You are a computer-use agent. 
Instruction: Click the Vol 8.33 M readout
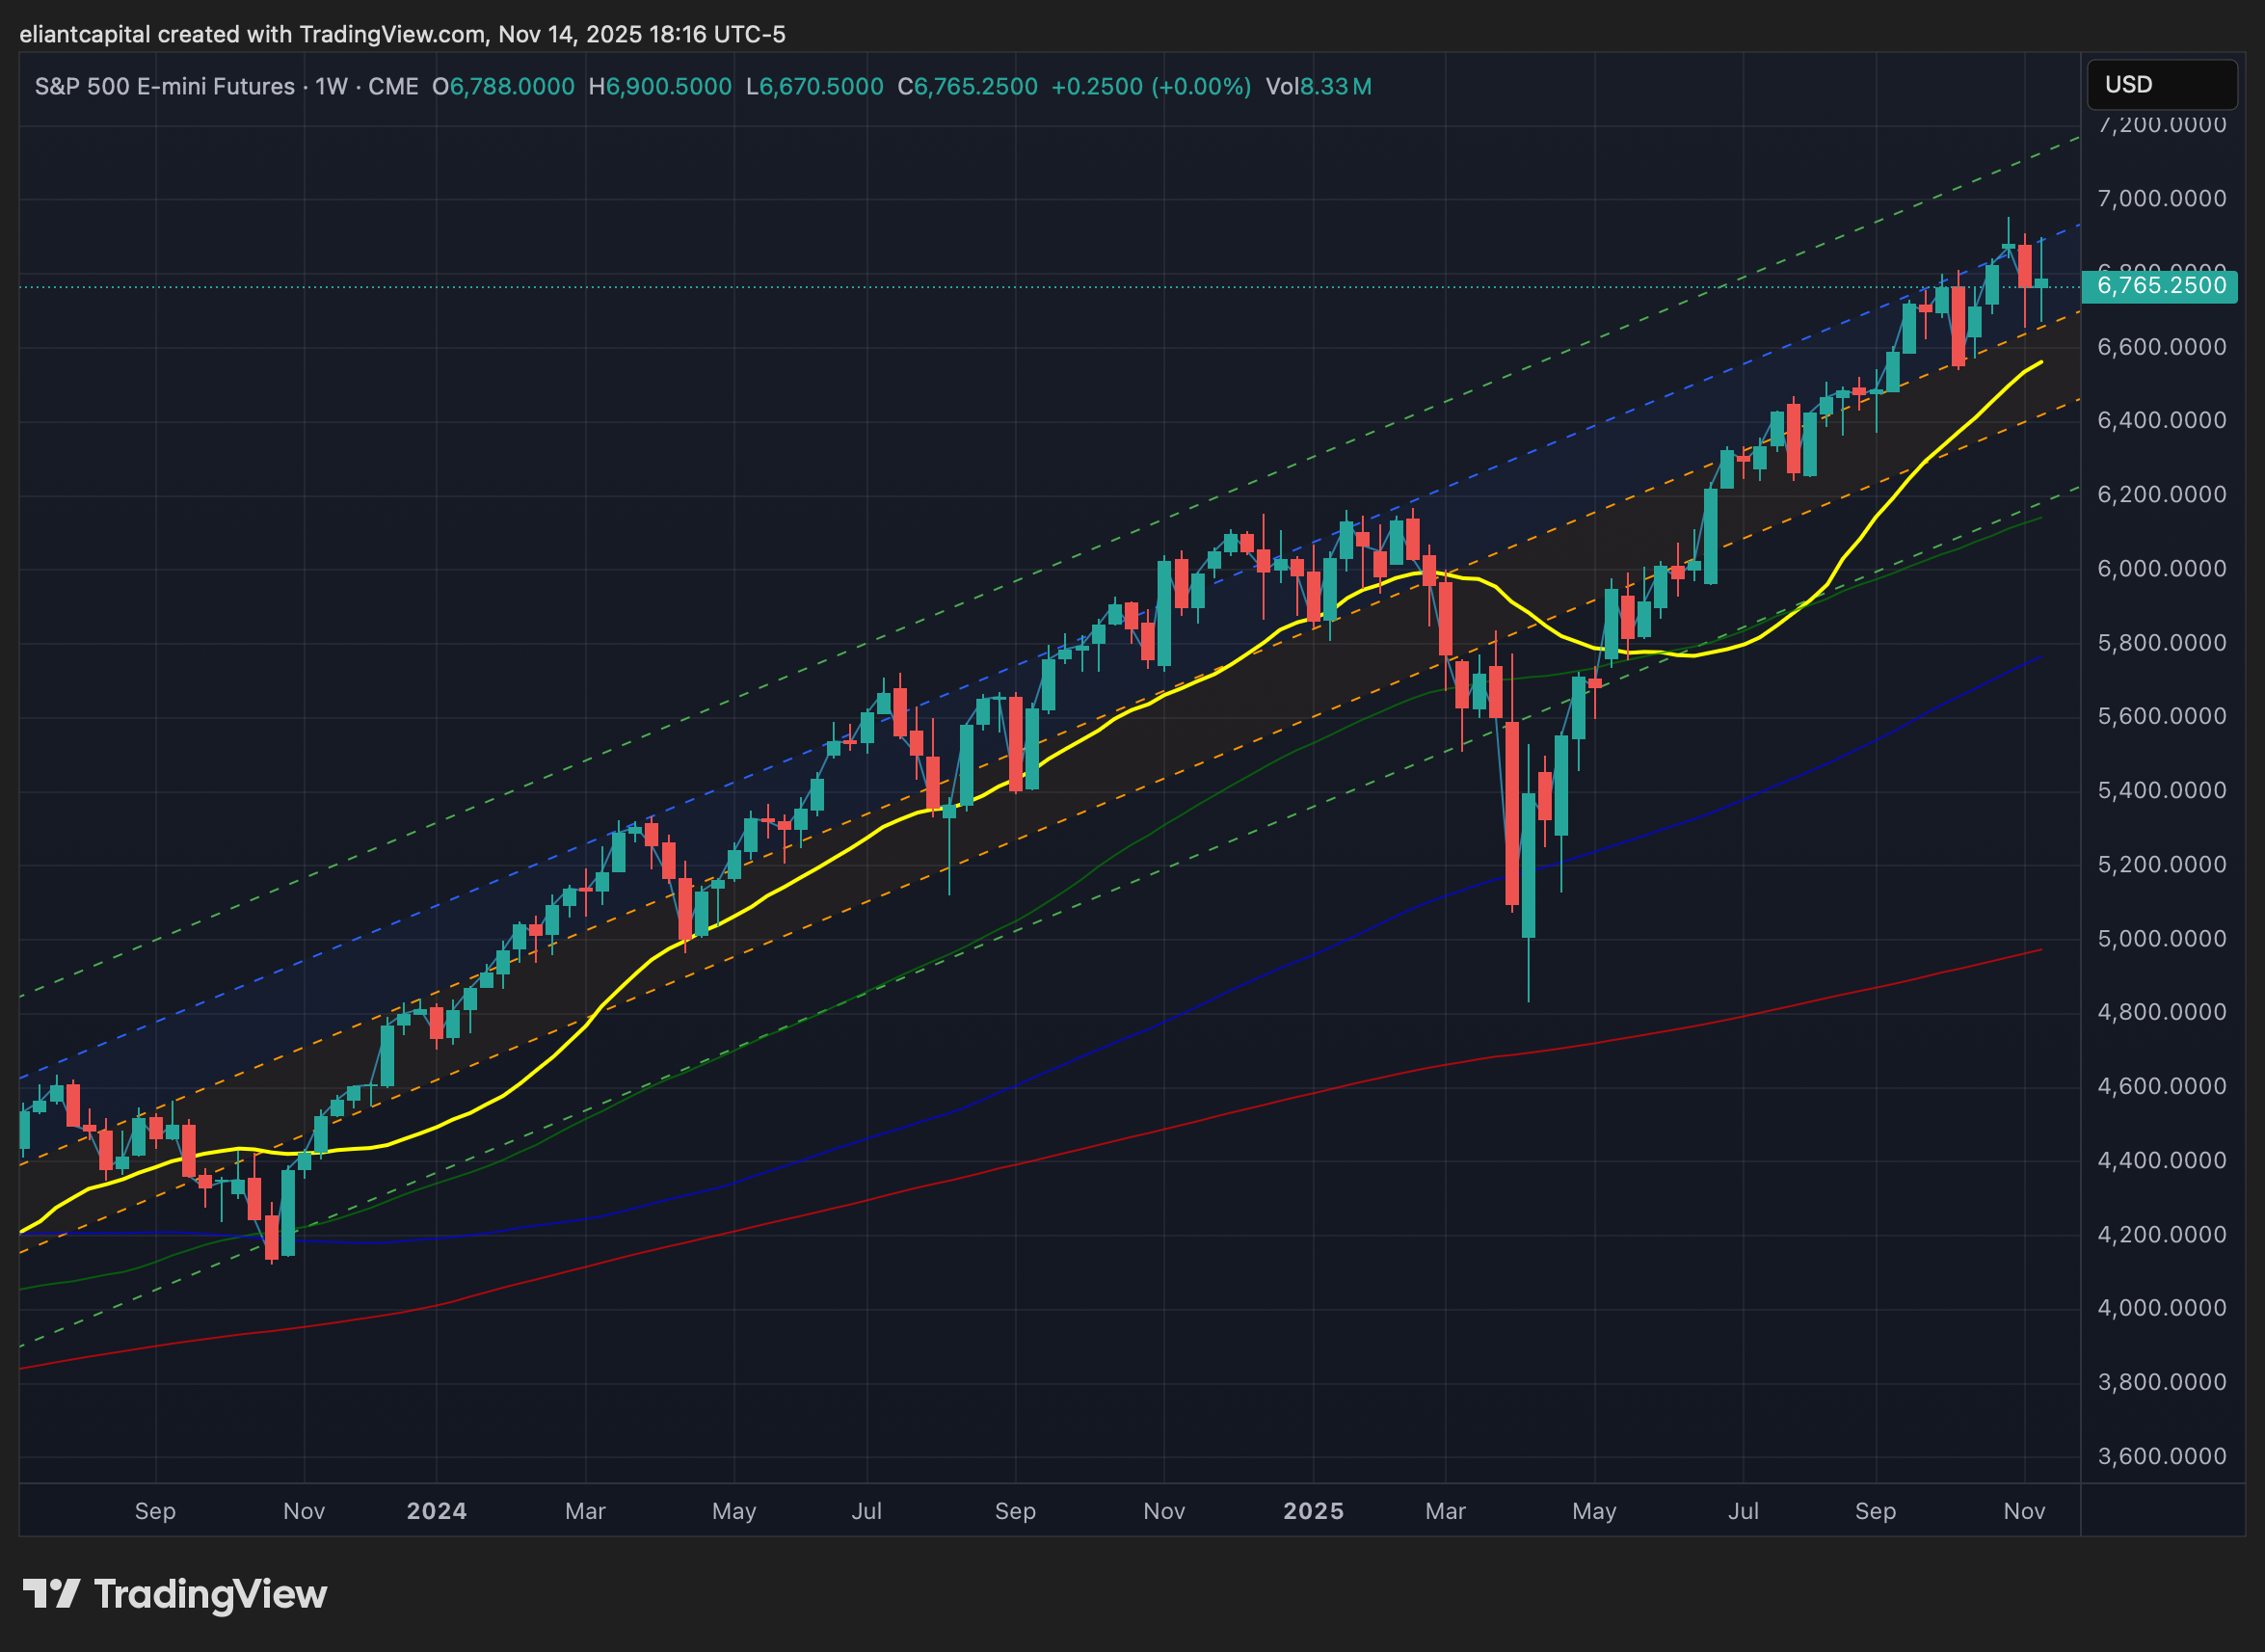click(1318, 87)
